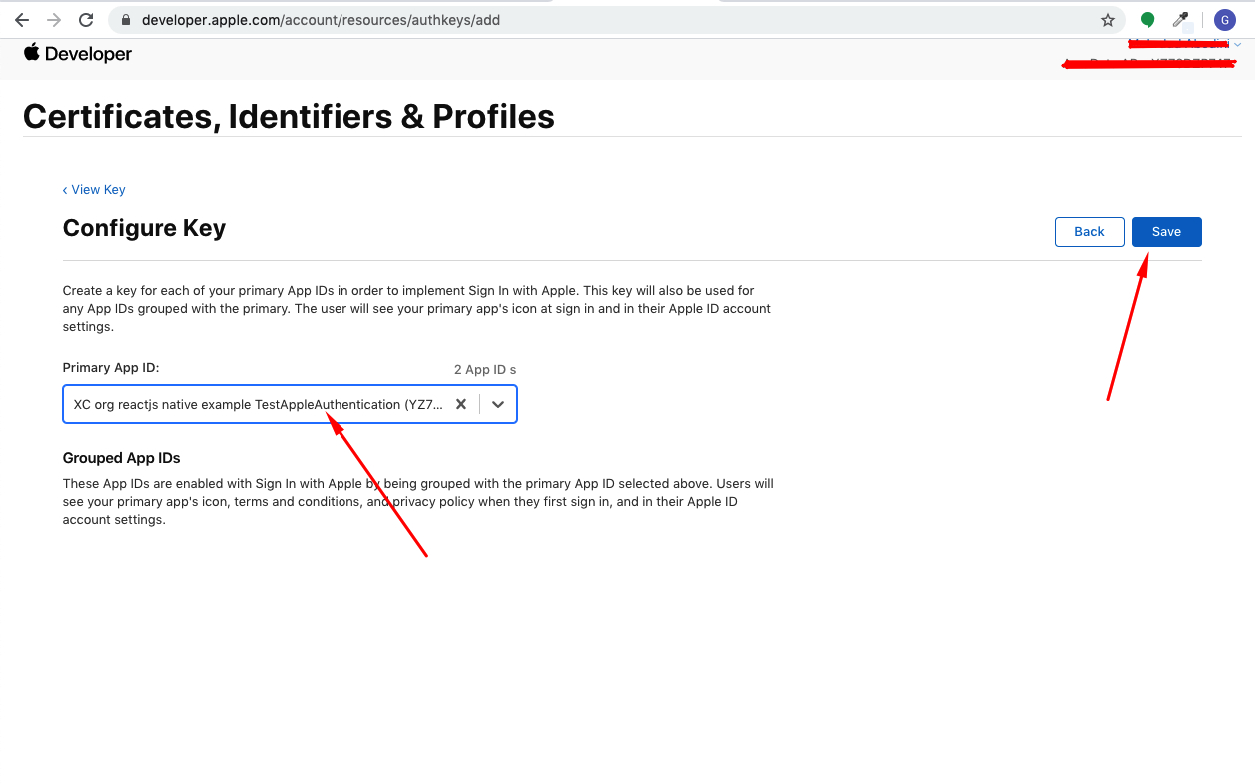Click the padlock site security icon

coord(125,20)
